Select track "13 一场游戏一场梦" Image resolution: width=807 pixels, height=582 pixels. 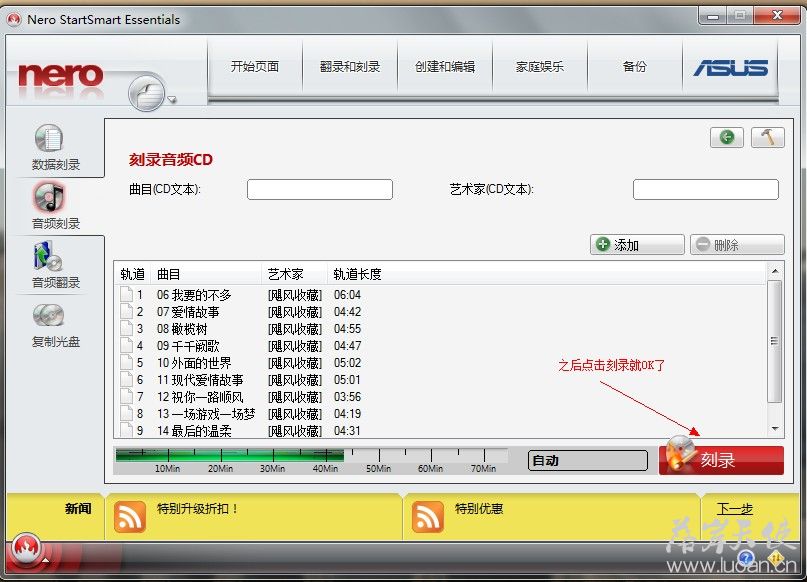pyautogui.click(x=206, y=414)
